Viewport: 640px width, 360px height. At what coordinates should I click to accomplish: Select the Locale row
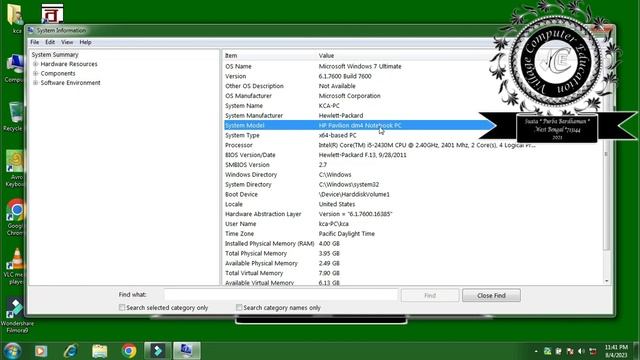413,204
